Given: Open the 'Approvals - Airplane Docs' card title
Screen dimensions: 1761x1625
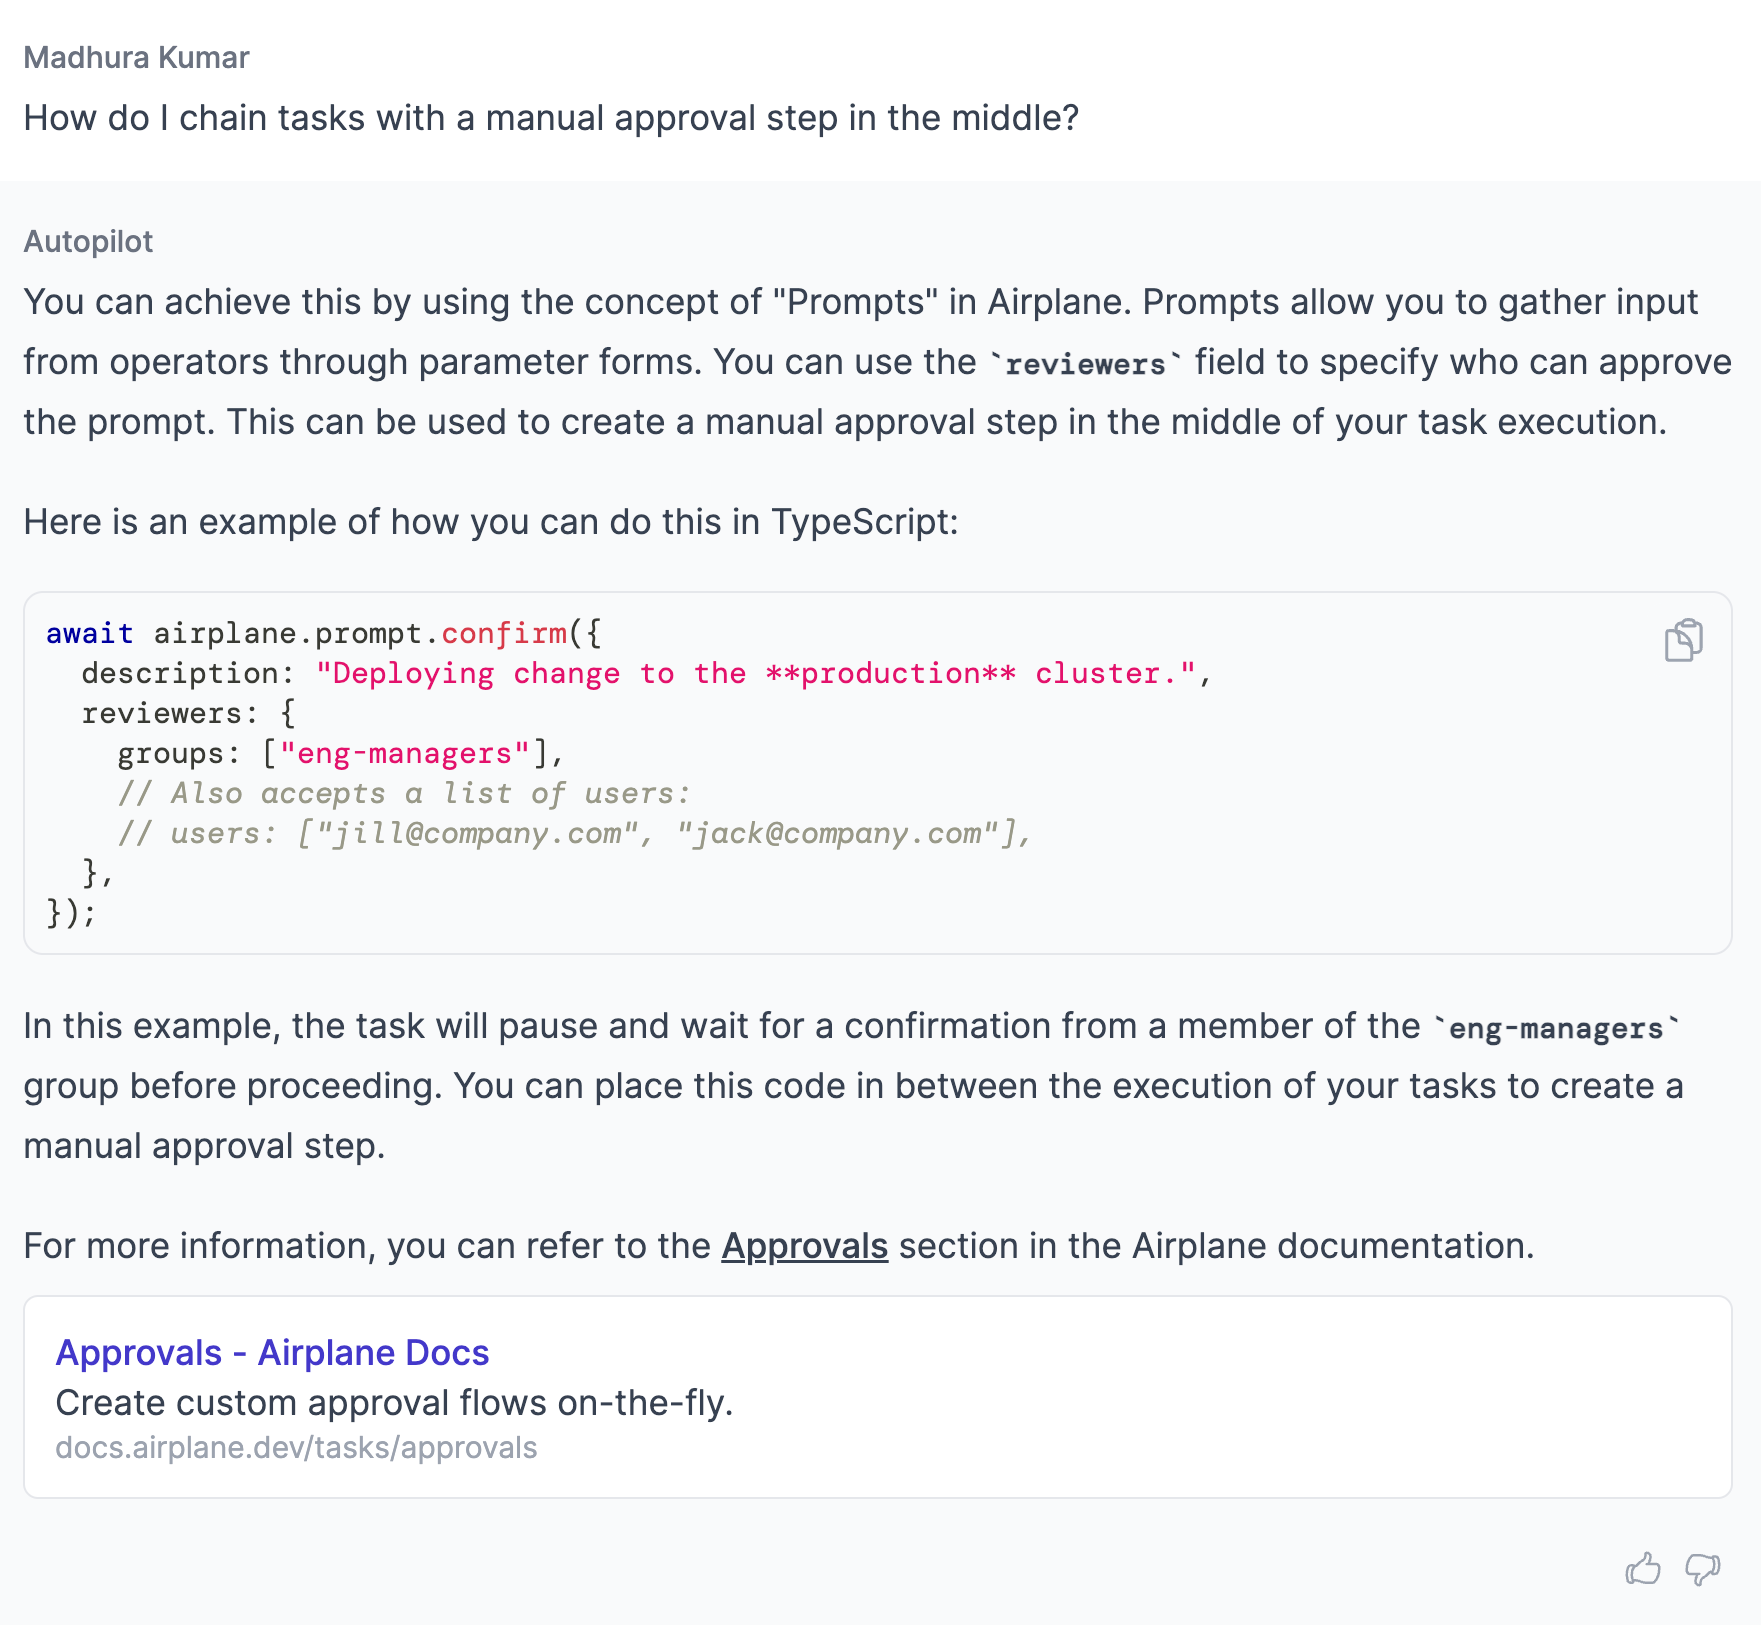Looking at the screenshot, I should (272, 1352).
